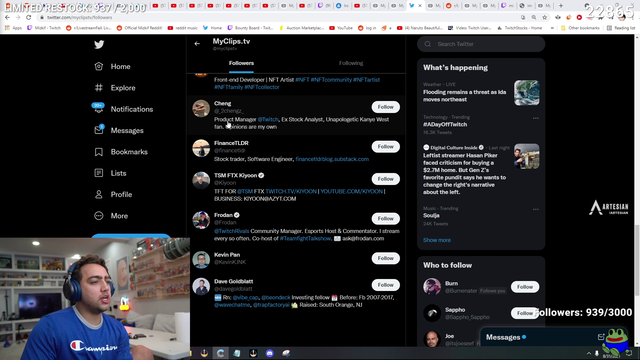
Task: Click Burn's avatar in Who to follow
Action: [x=432, y=287]
